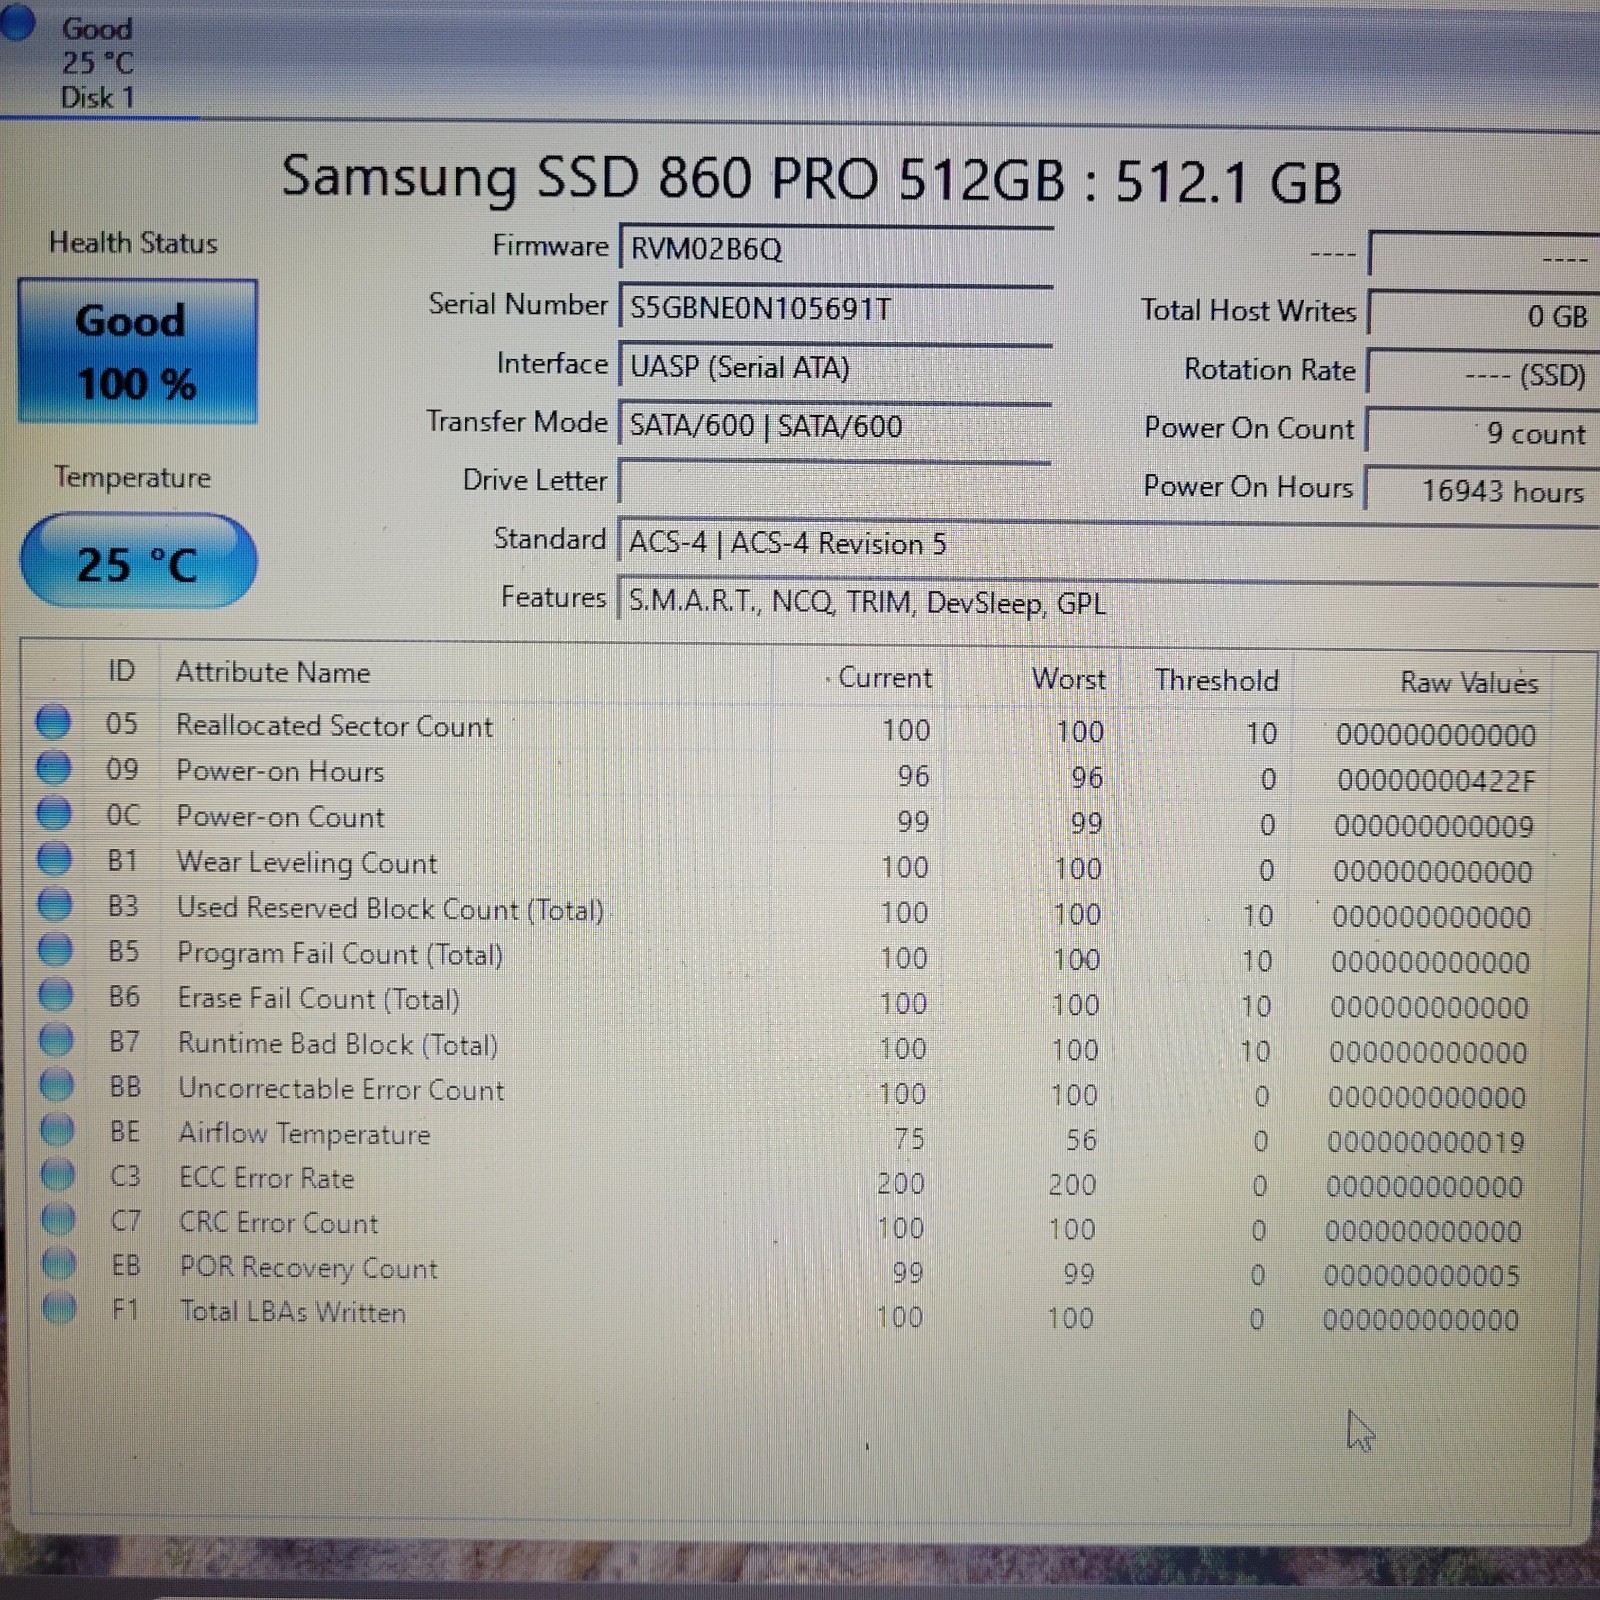
Task: Click the 25 °C temperature button
Action: [138, 561]
